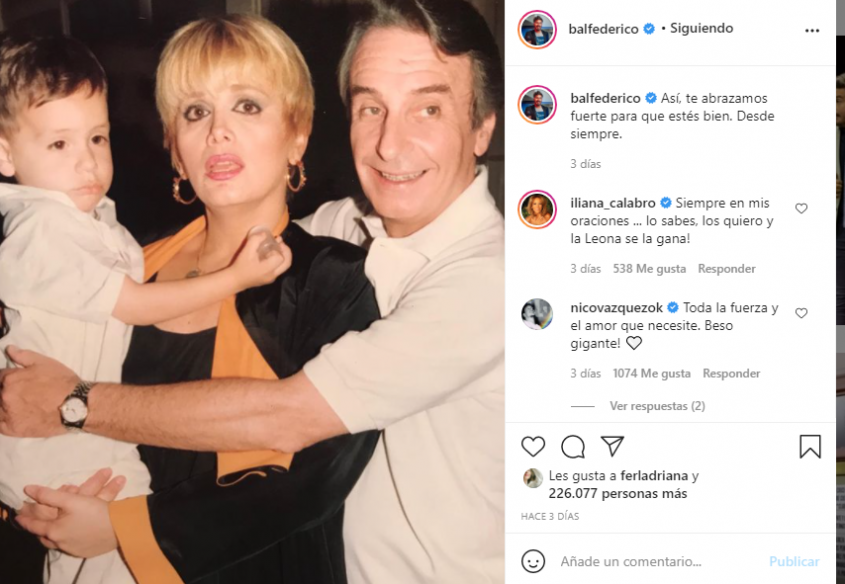Like the post with the heart icon

click(533, 447)
